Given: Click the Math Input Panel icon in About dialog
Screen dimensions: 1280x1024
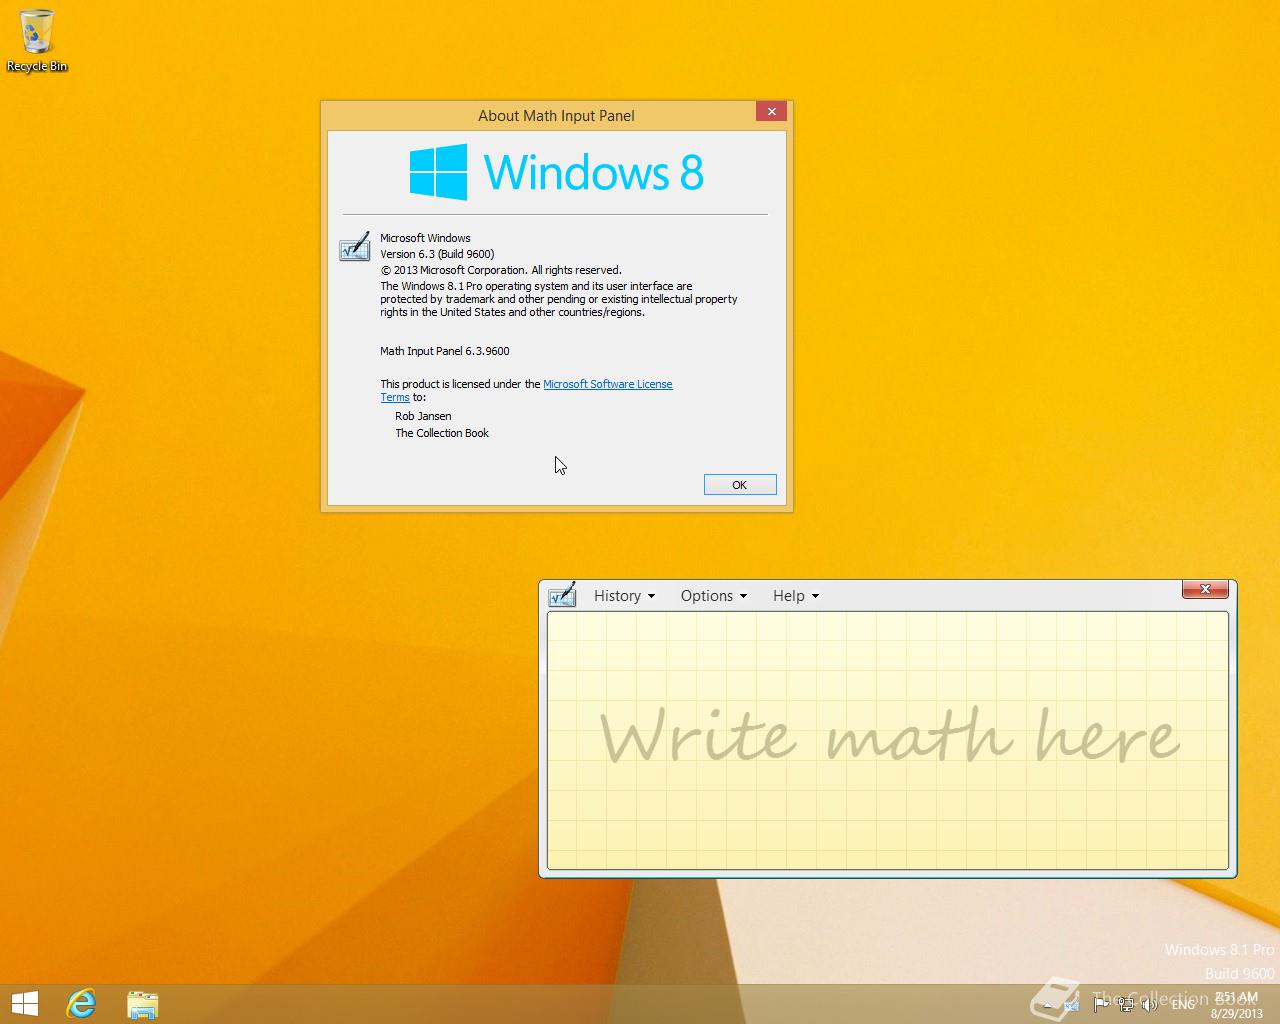Looking at the screenshot, I should coord(354,247).
